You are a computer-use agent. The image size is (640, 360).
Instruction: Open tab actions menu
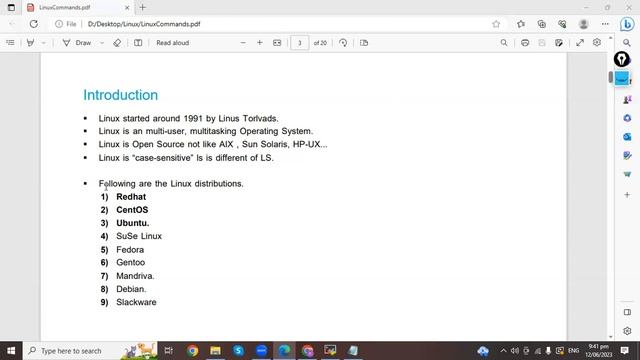[x=11, y=7]
